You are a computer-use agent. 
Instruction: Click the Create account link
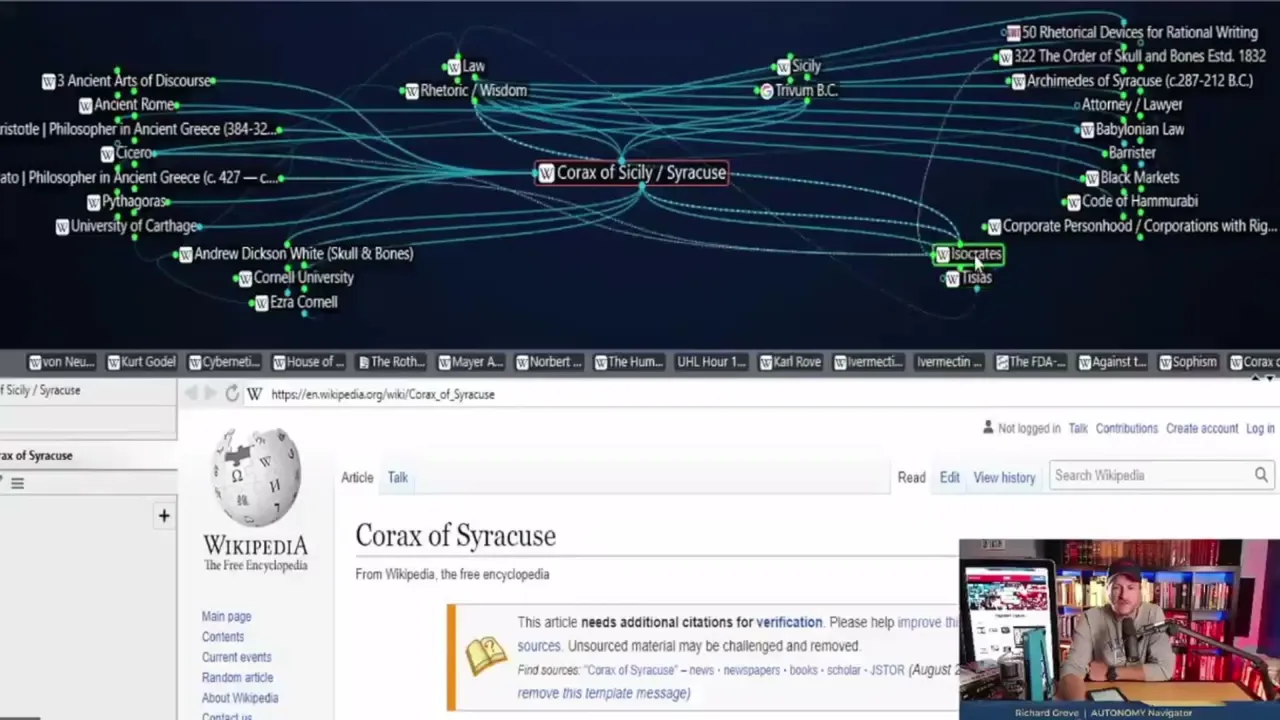click(x=1202, y=428)
